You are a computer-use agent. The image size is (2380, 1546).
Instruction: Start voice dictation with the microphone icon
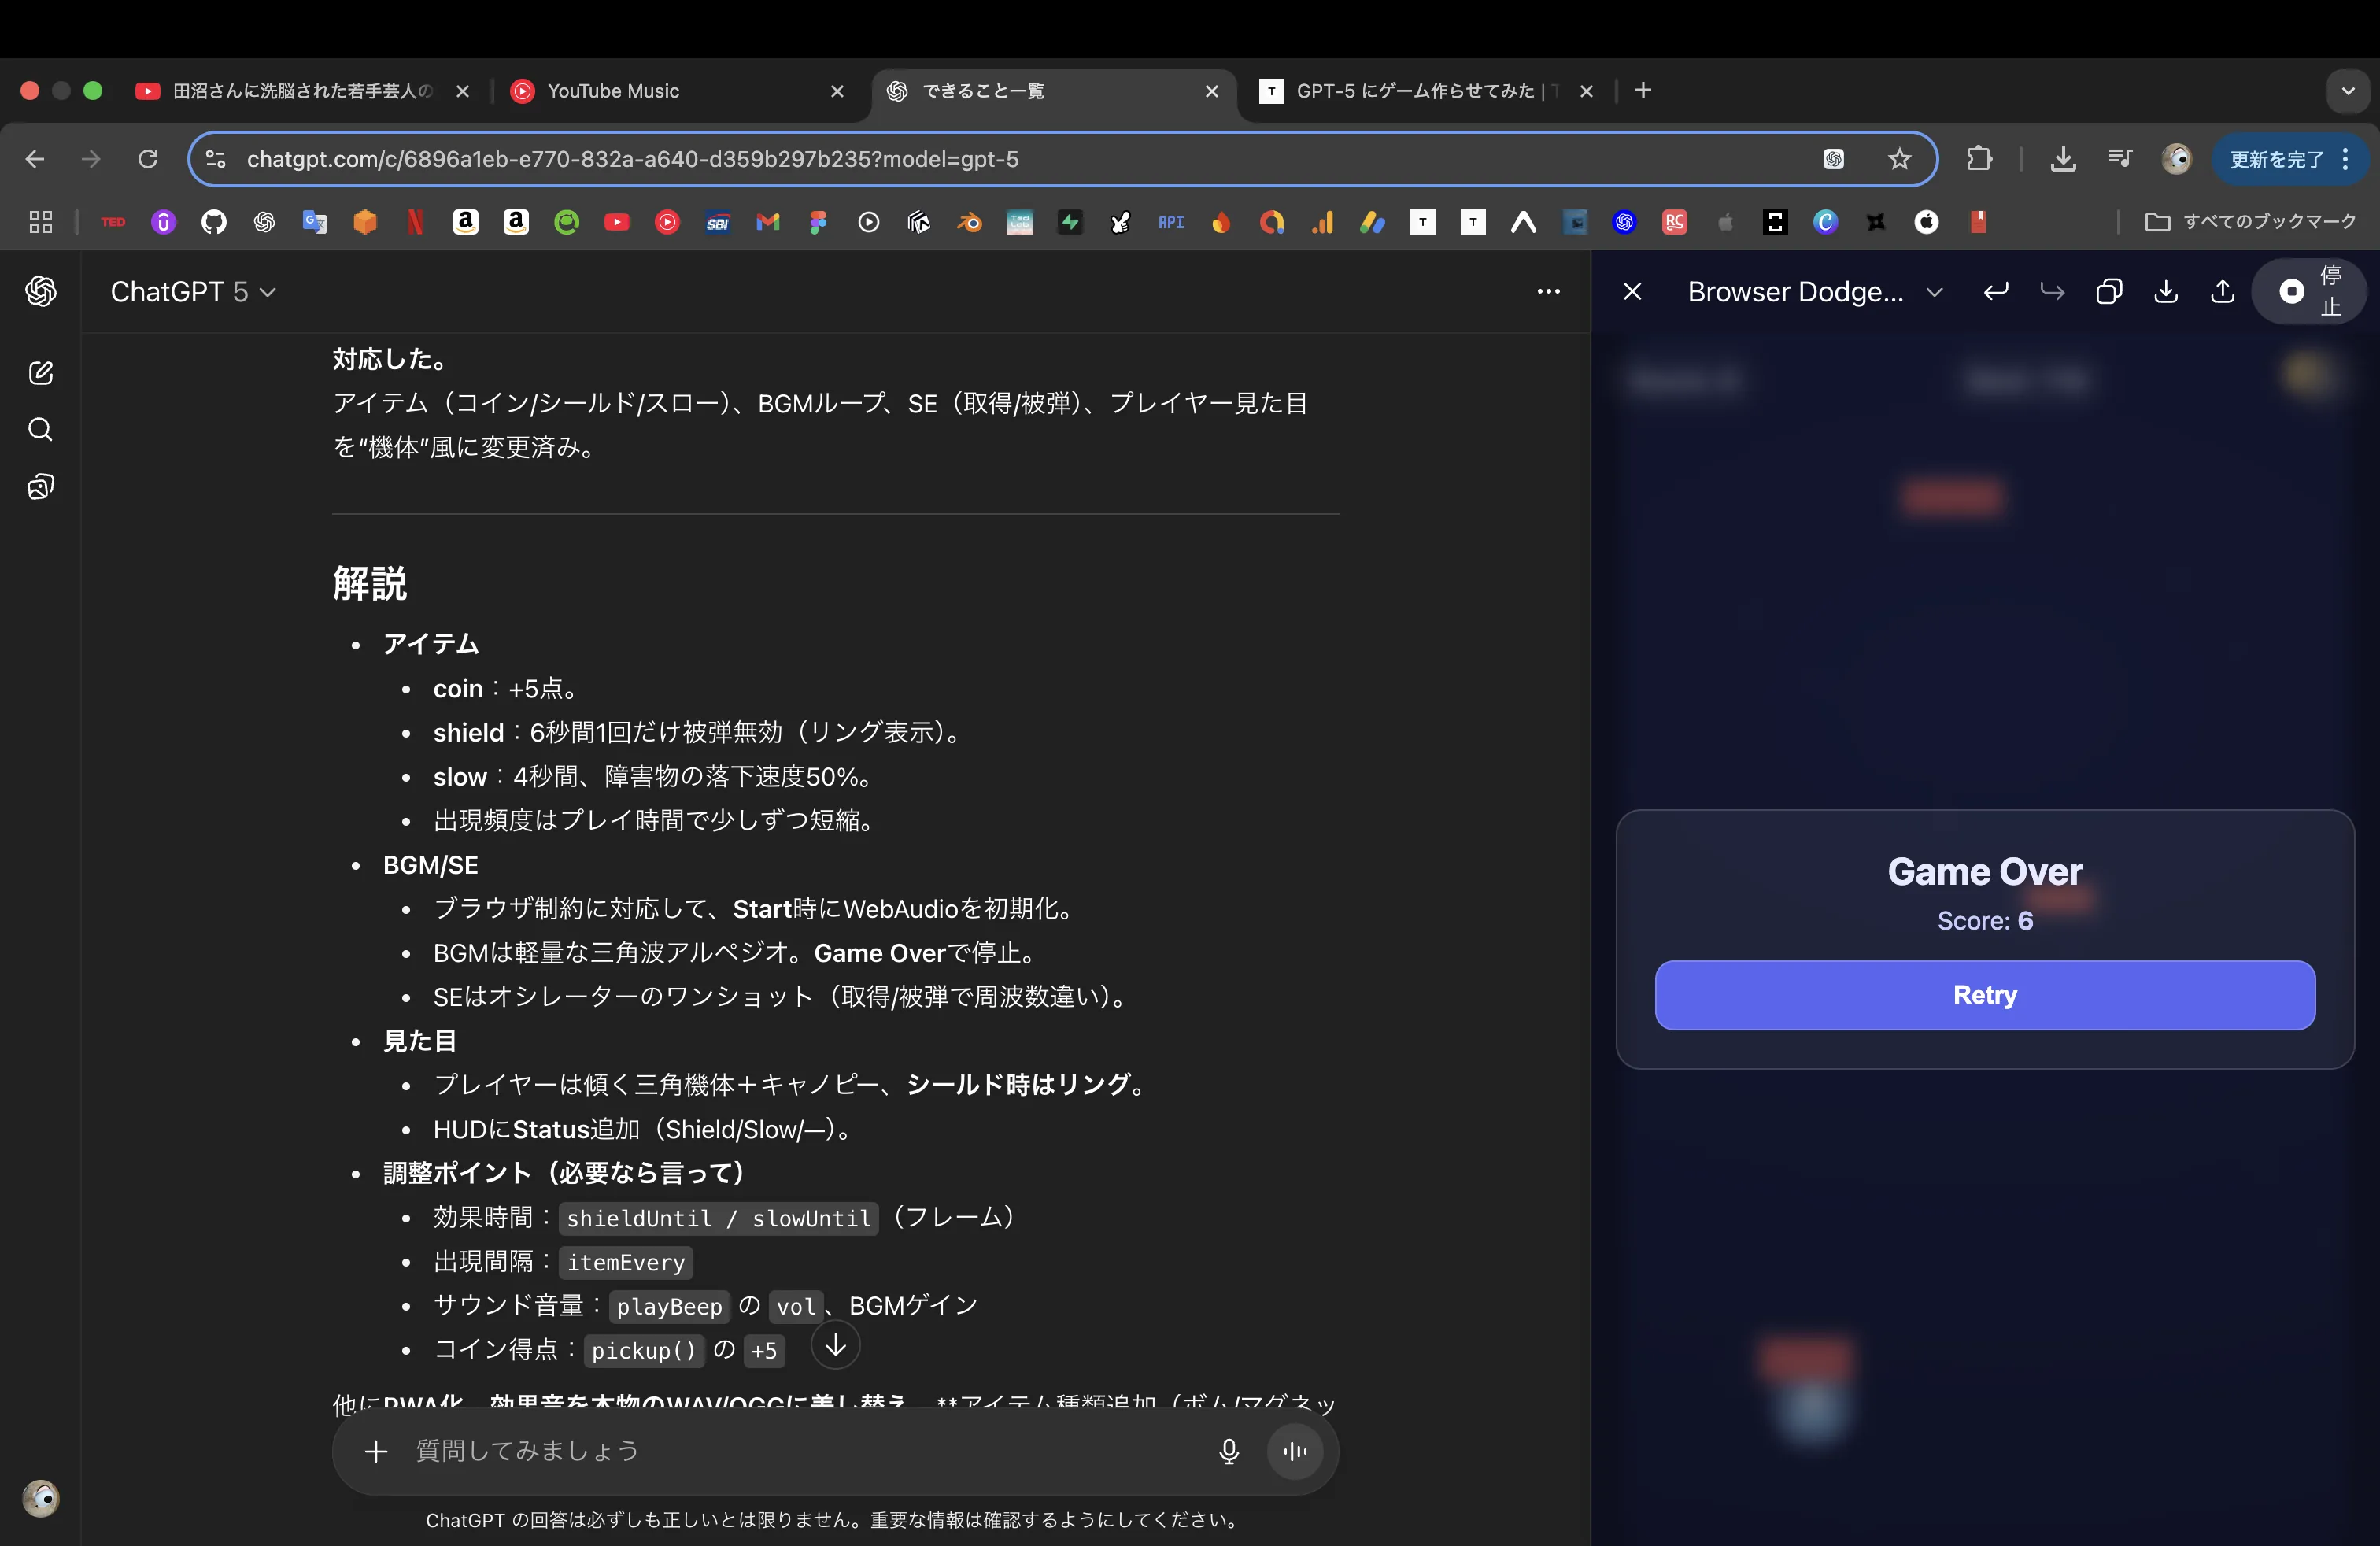[x=1228, y=1452]
